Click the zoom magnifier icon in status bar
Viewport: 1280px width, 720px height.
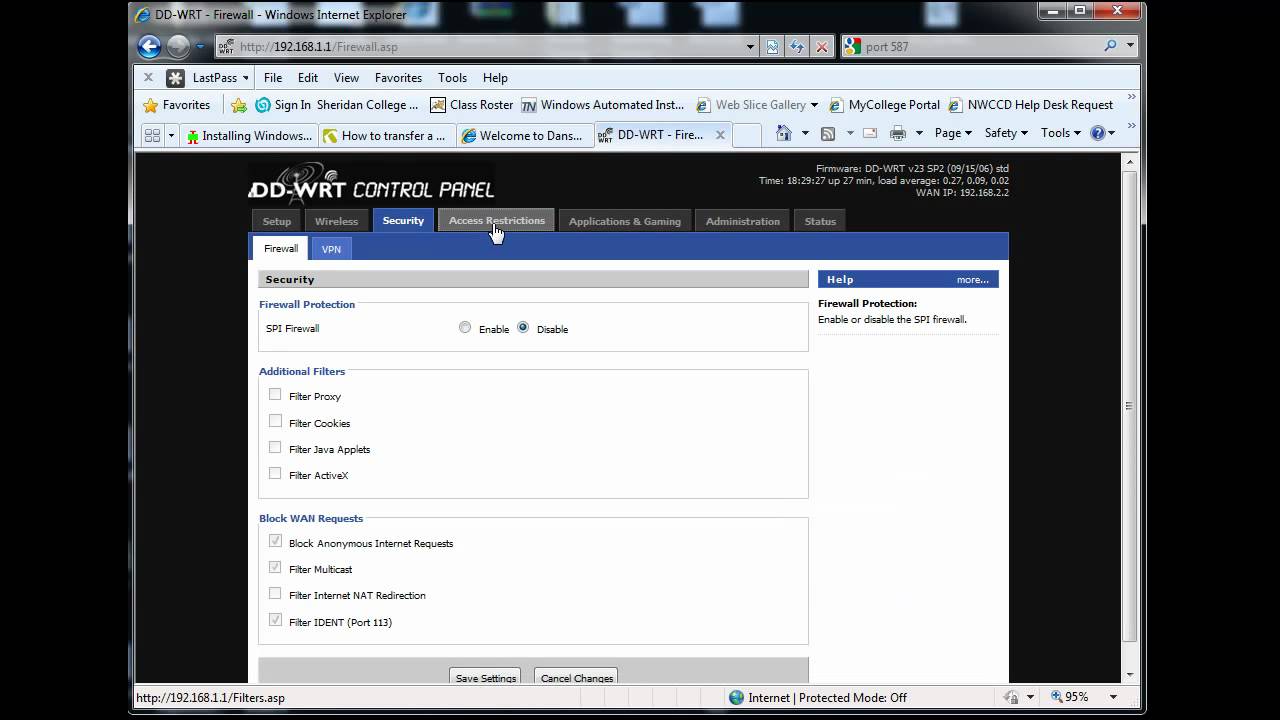[1056, 697]
